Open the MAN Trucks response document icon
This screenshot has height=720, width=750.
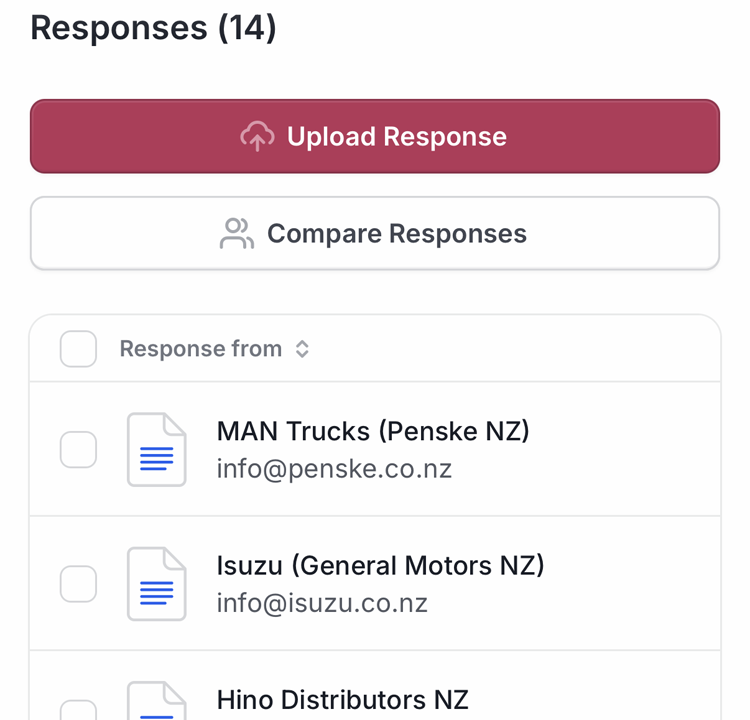pyautogui.click(x=156, y=450)
